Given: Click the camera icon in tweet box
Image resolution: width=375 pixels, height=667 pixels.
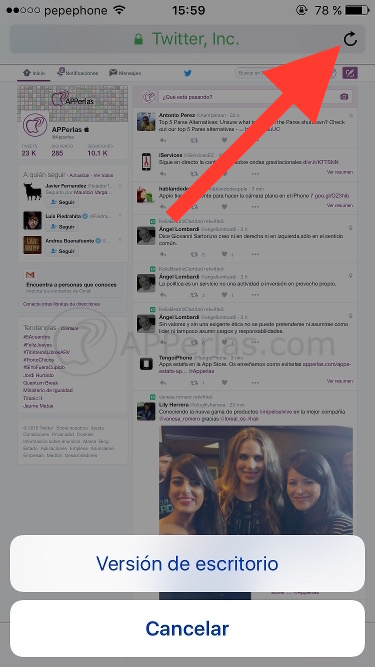Looking at the screenshot, I should tap(344, 97).
